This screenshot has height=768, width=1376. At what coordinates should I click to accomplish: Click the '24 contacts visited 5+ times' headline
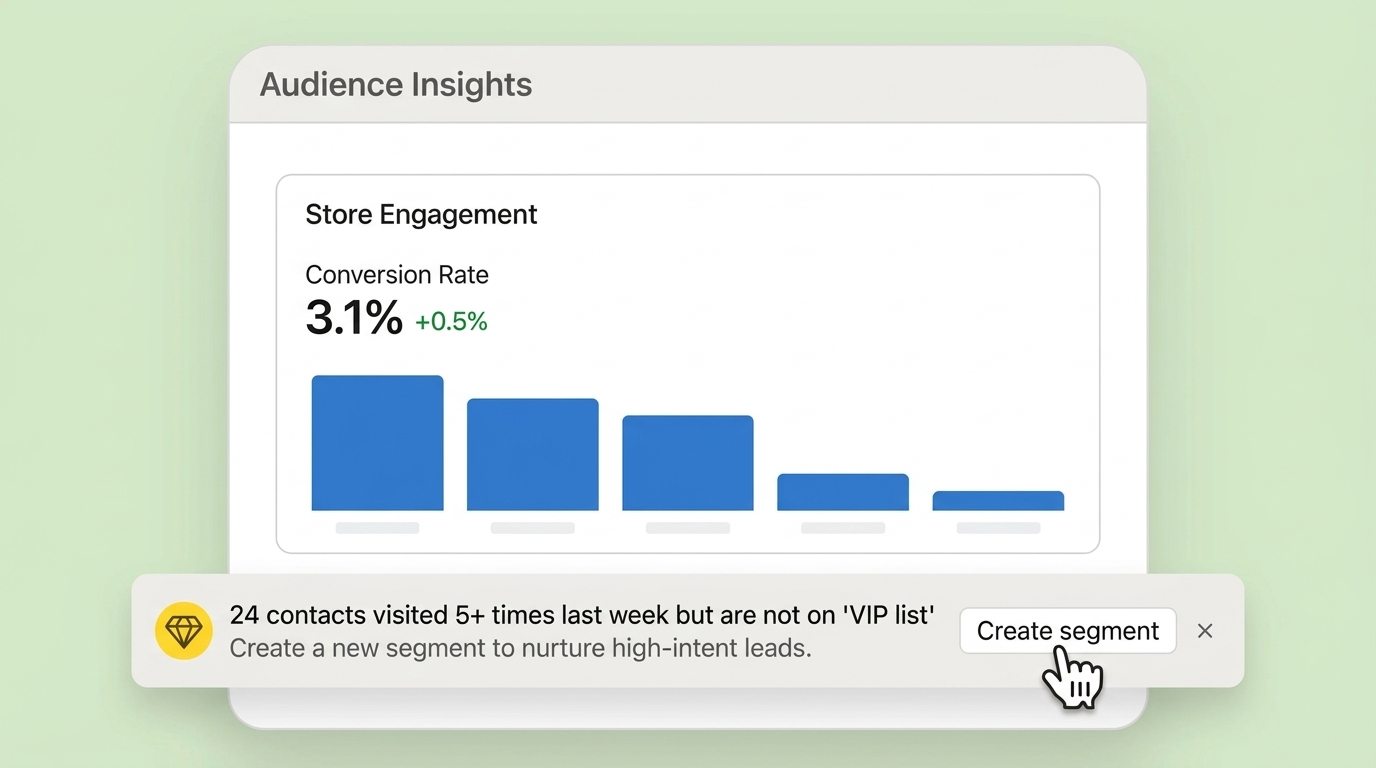(x=582, y=615)
